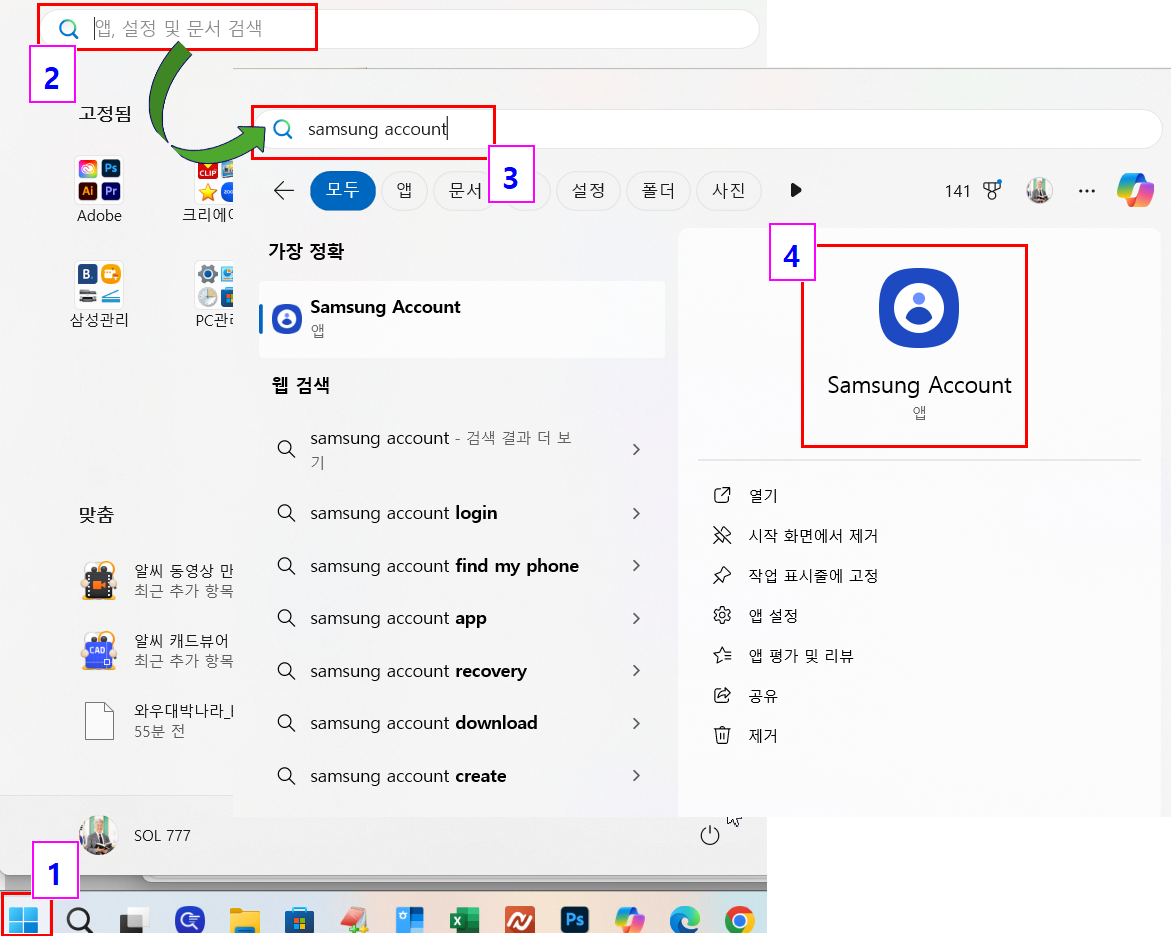Viewport: 1172px width, 936px height.
Task: Open the 141 rewards points badge
Action: (x=972, y=191)
